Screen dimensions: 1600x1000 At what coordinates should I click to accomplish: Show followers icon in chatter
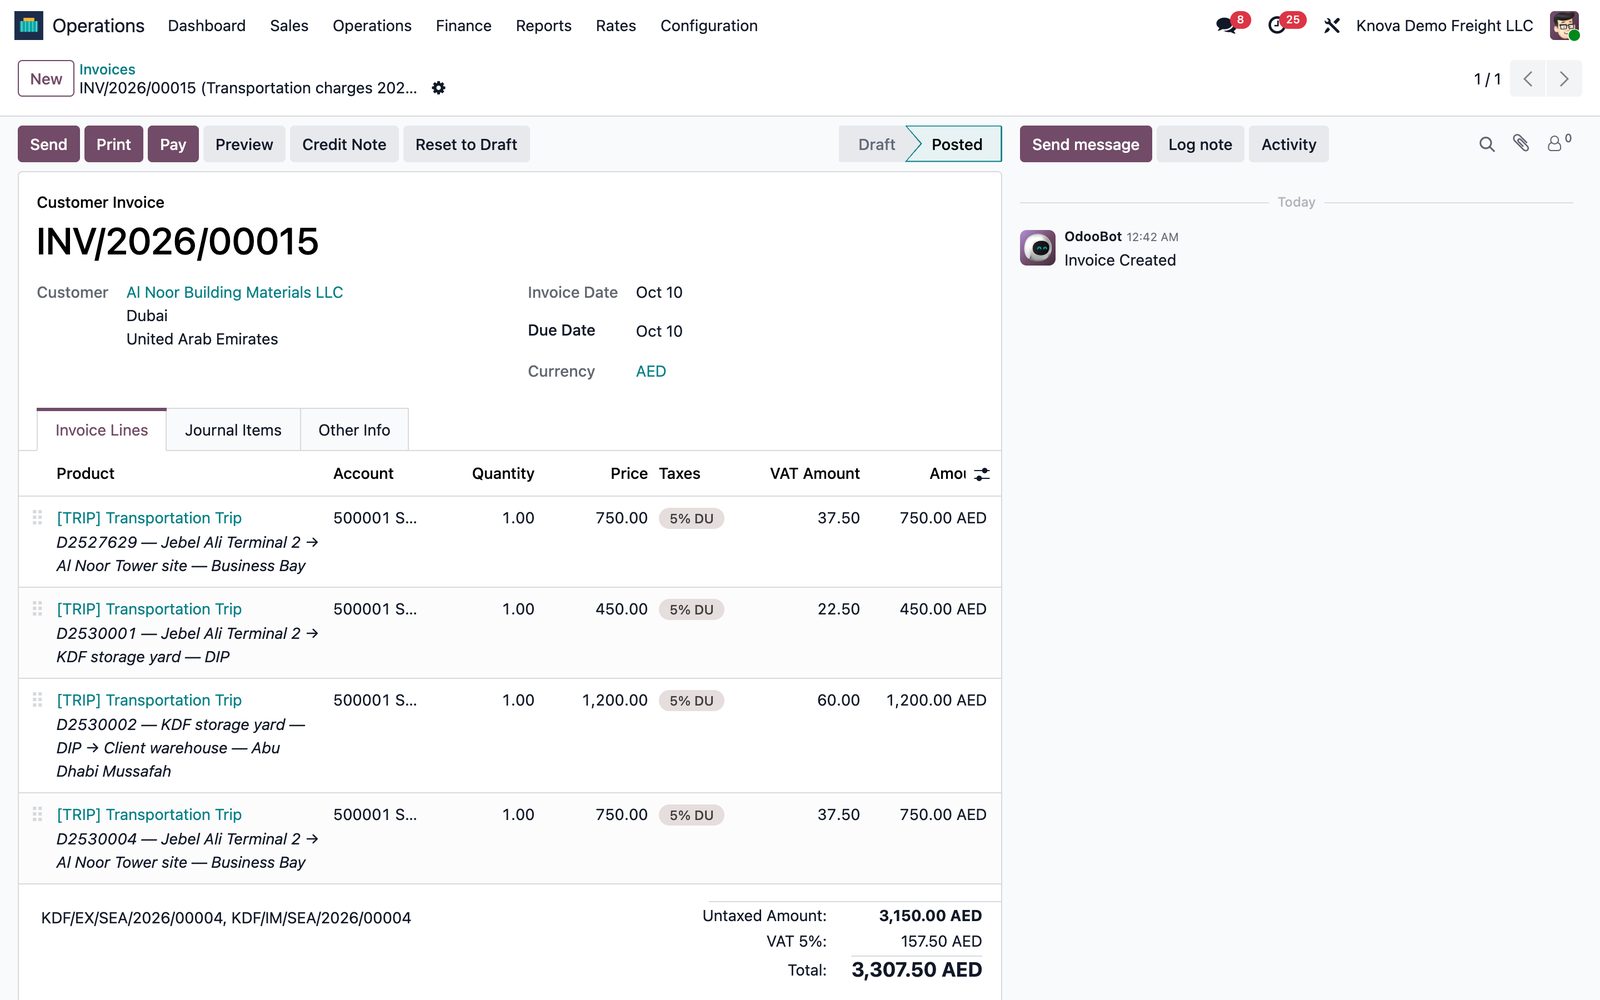[x=1557, y=144]
